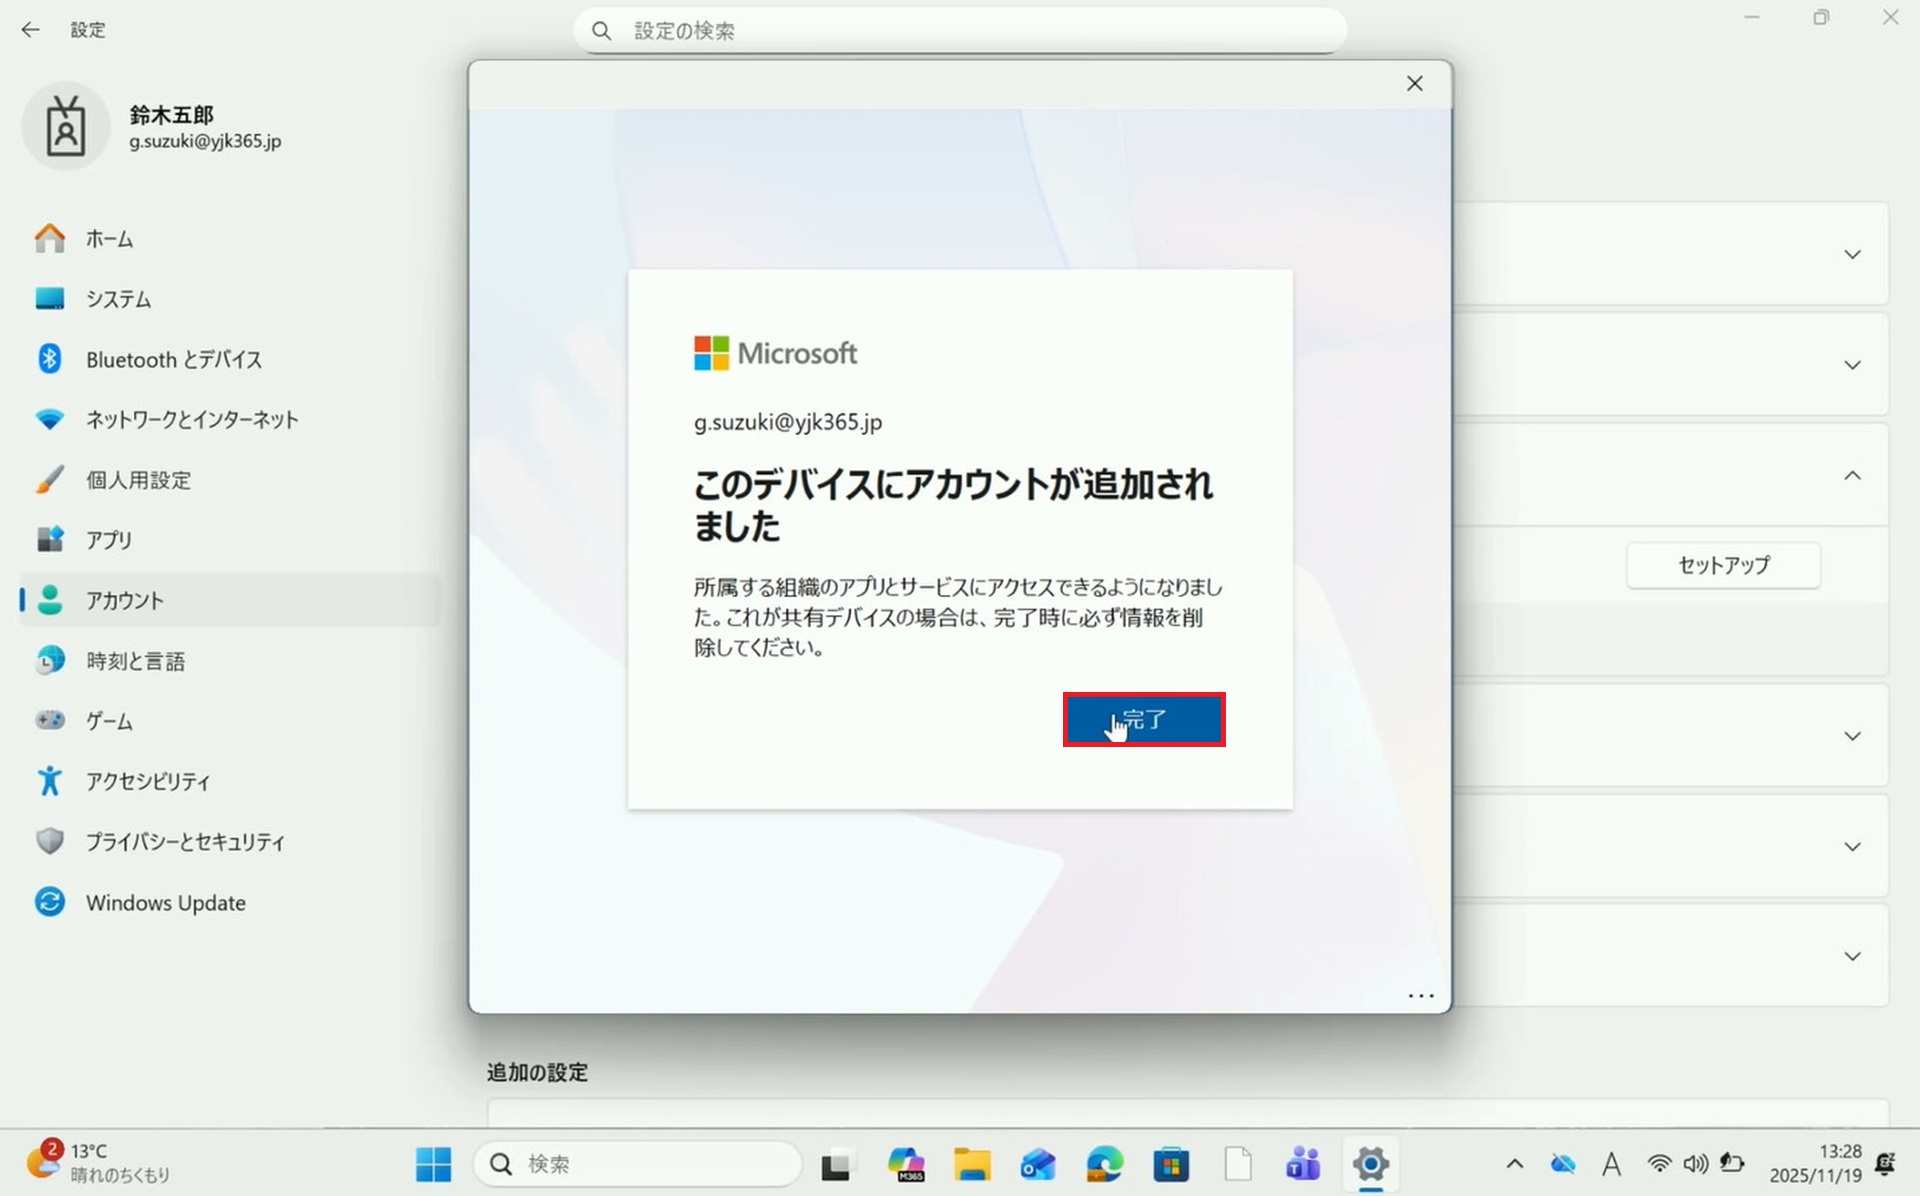Open ネットワークとインターネット settings
Image resolution: width=1920 pixels, height=1196 pixels.
pos(191,419)
